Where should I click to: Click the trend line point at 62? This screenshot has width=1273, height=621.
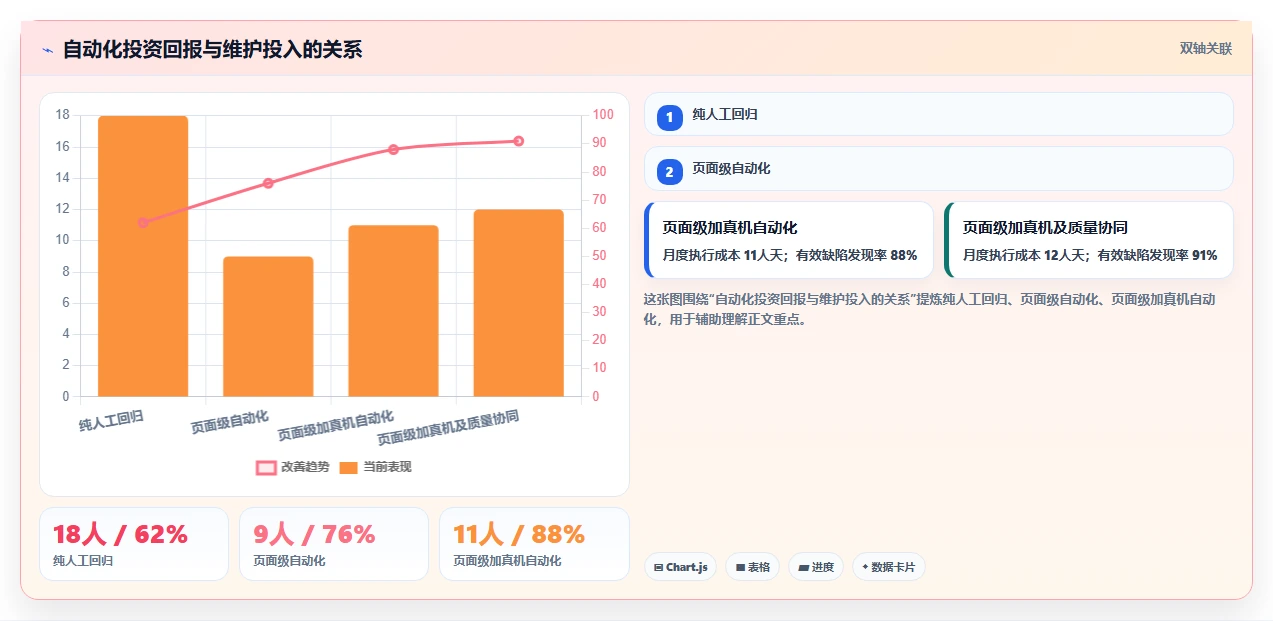143,222
